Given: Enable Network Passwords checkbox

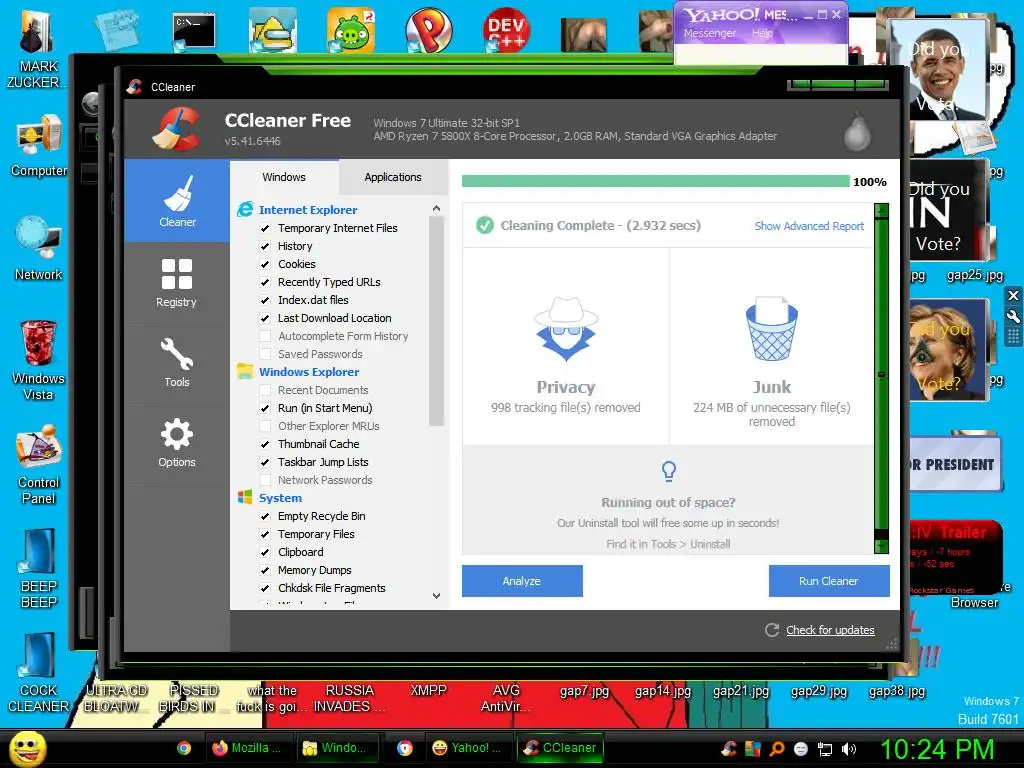Looking at the screenshot, I should click(x=265, y=480).
